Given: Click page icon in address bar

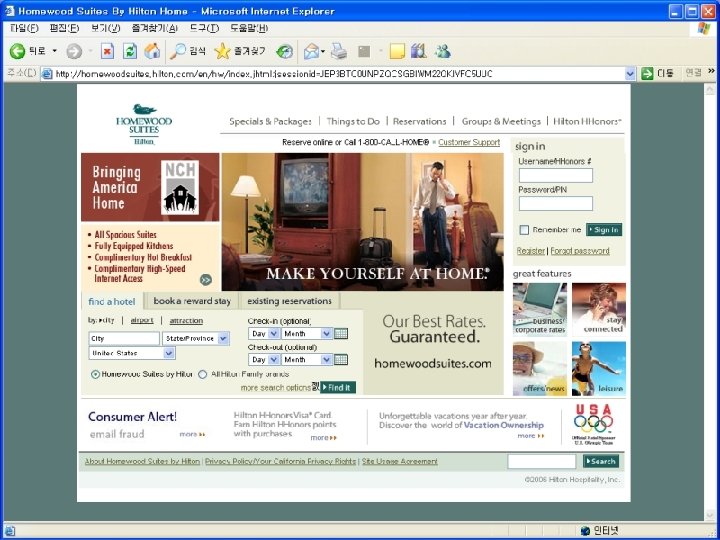Looking at the screenshot, I should (46, 73).
